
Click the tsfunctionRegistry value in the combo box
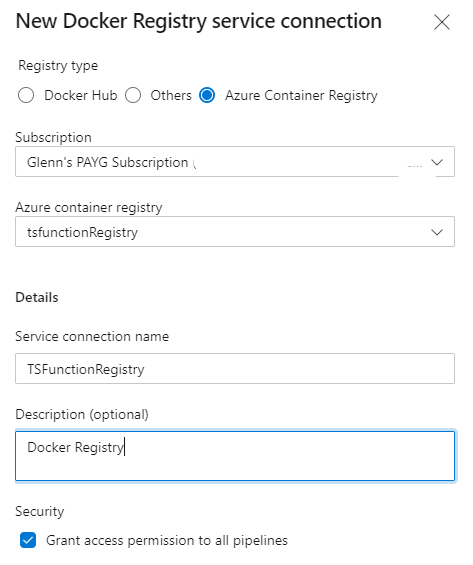pyautogui.click(x=82, y=232)
